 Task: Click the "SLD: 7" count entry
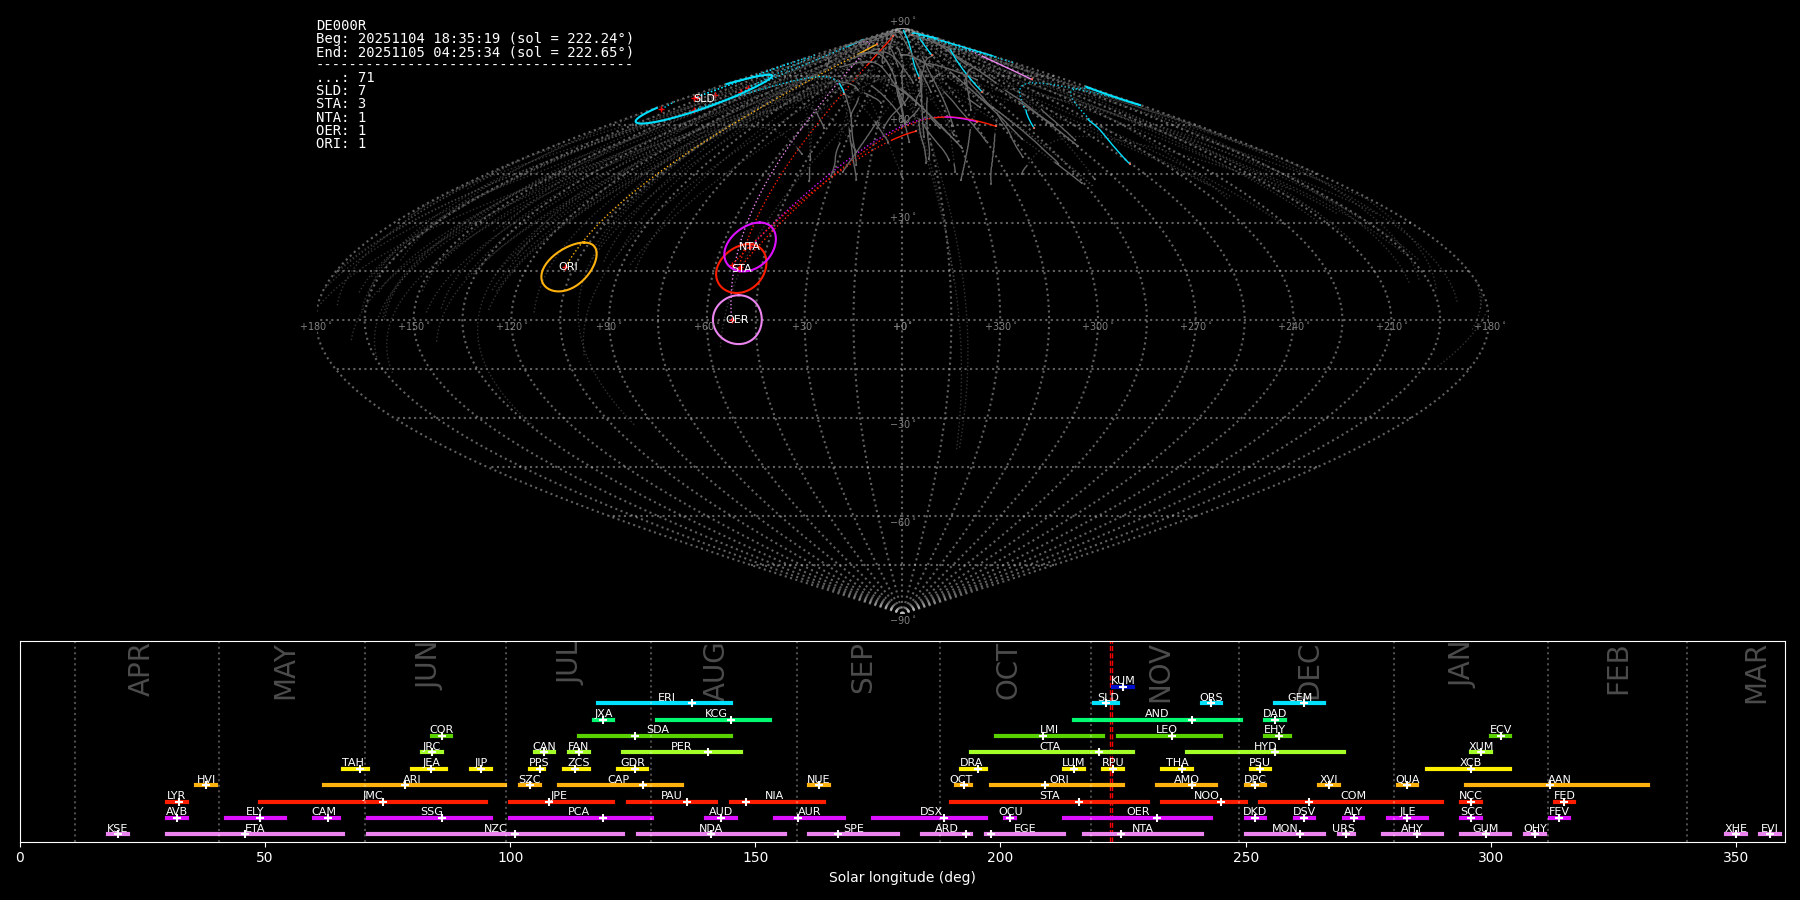[341, 91]
